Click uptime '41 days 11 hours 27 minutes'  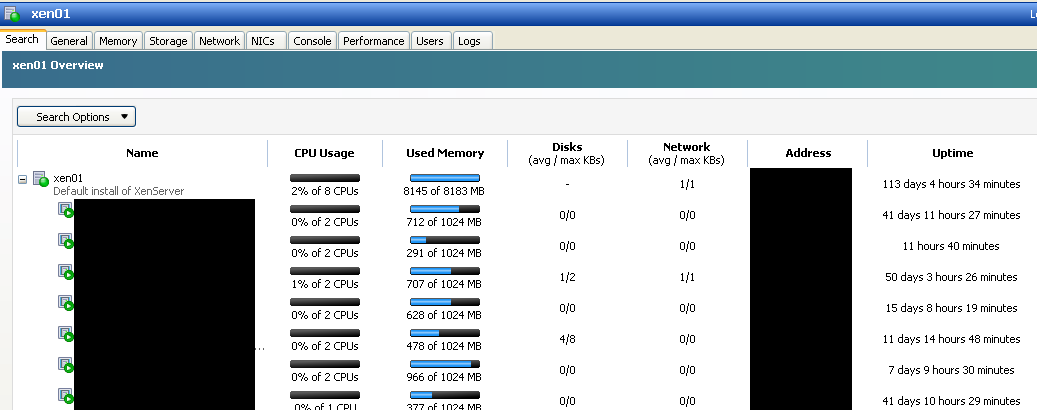tap(951, 215)
